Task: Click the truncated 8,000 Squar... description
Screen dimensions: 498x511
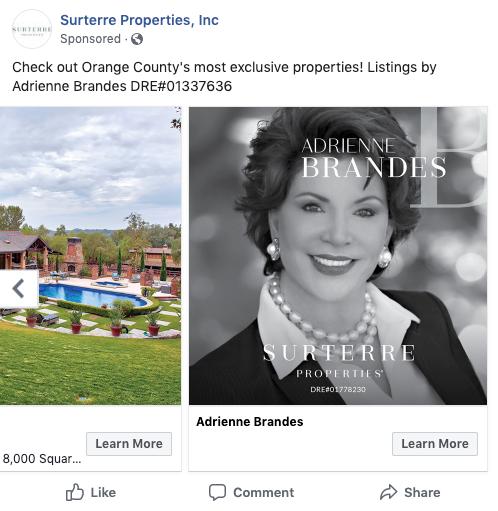Action: click(42, 459)
